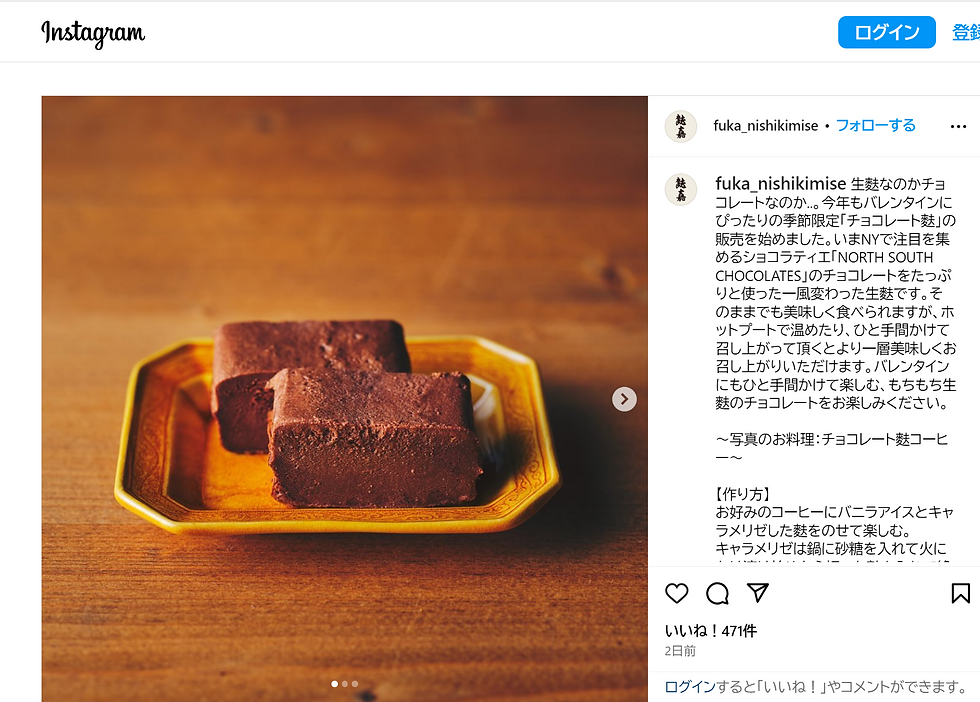View the likes list, いいね！471件
980x702 pixels.
click(710, 631)
